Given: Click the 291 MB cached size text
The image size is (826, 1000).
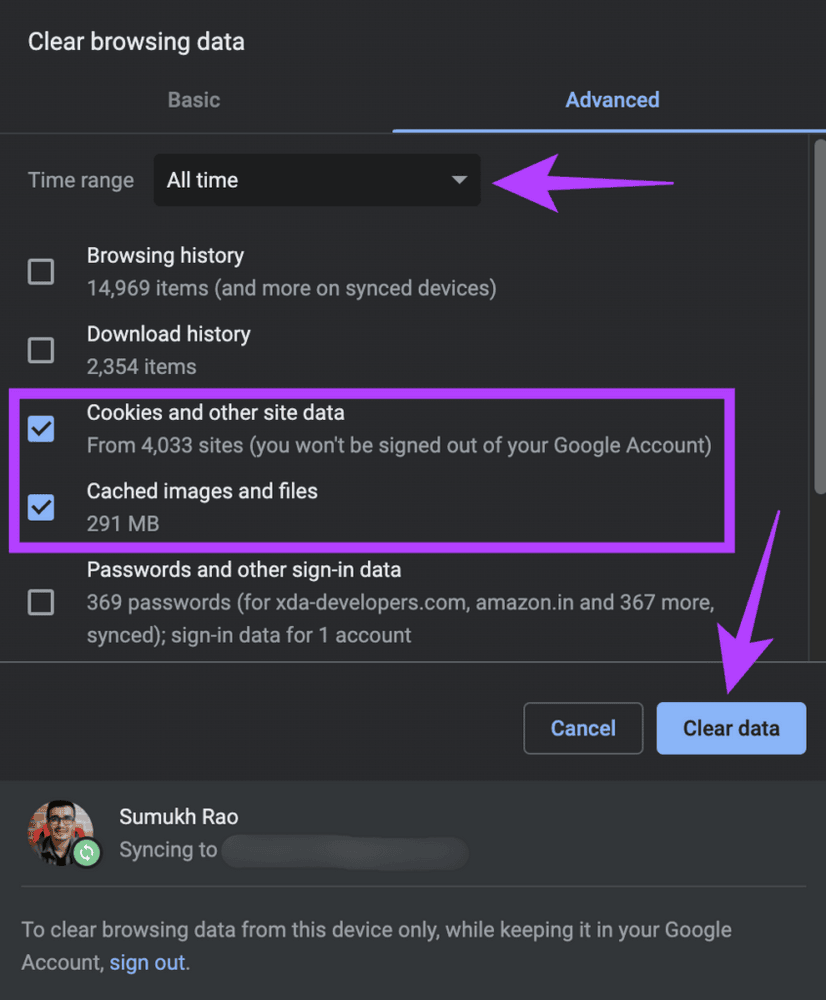Looking at the screenshot, I should tap(123, 524).
